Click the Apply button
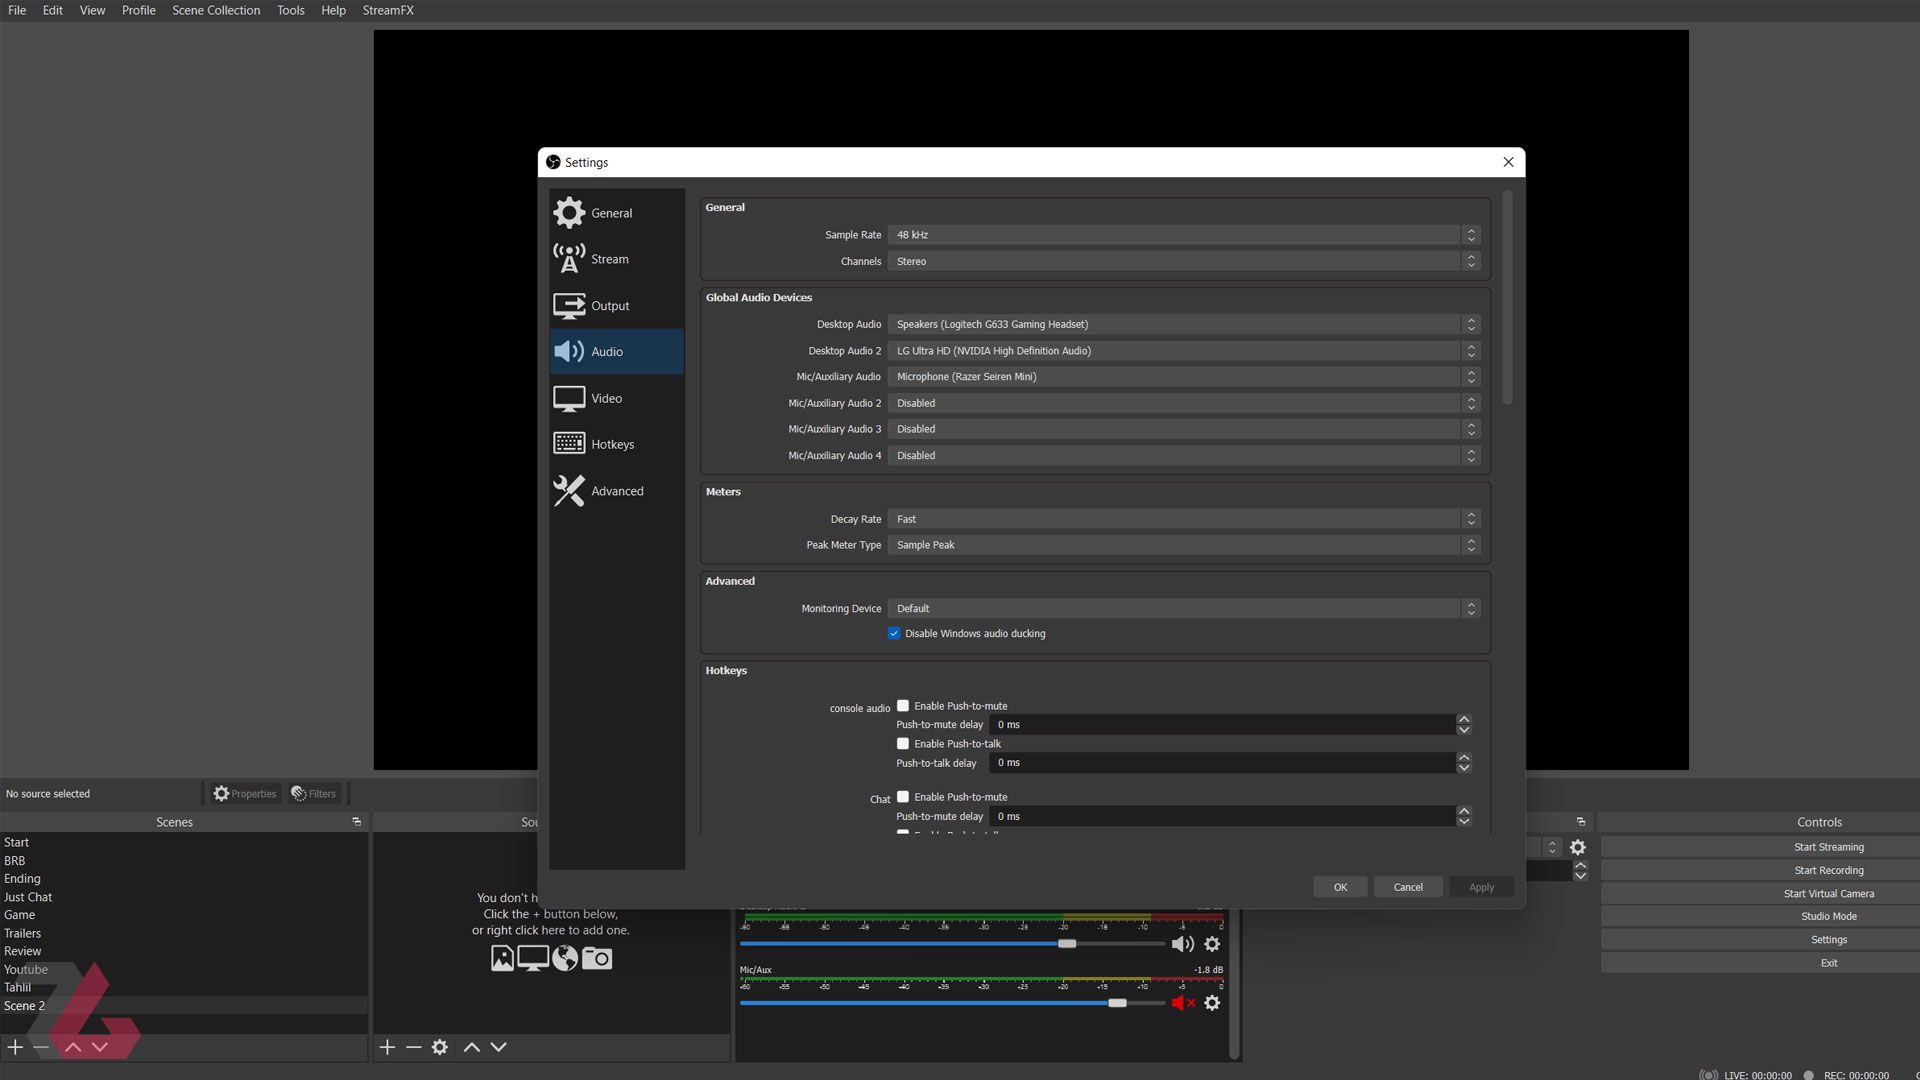 click(x=1481, y=886)
